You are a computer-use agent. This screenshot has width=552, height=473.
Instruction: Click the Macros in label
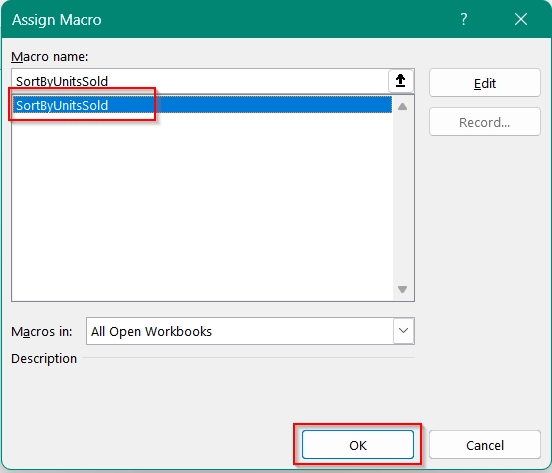pyautogui.click(x=42, y=332)
